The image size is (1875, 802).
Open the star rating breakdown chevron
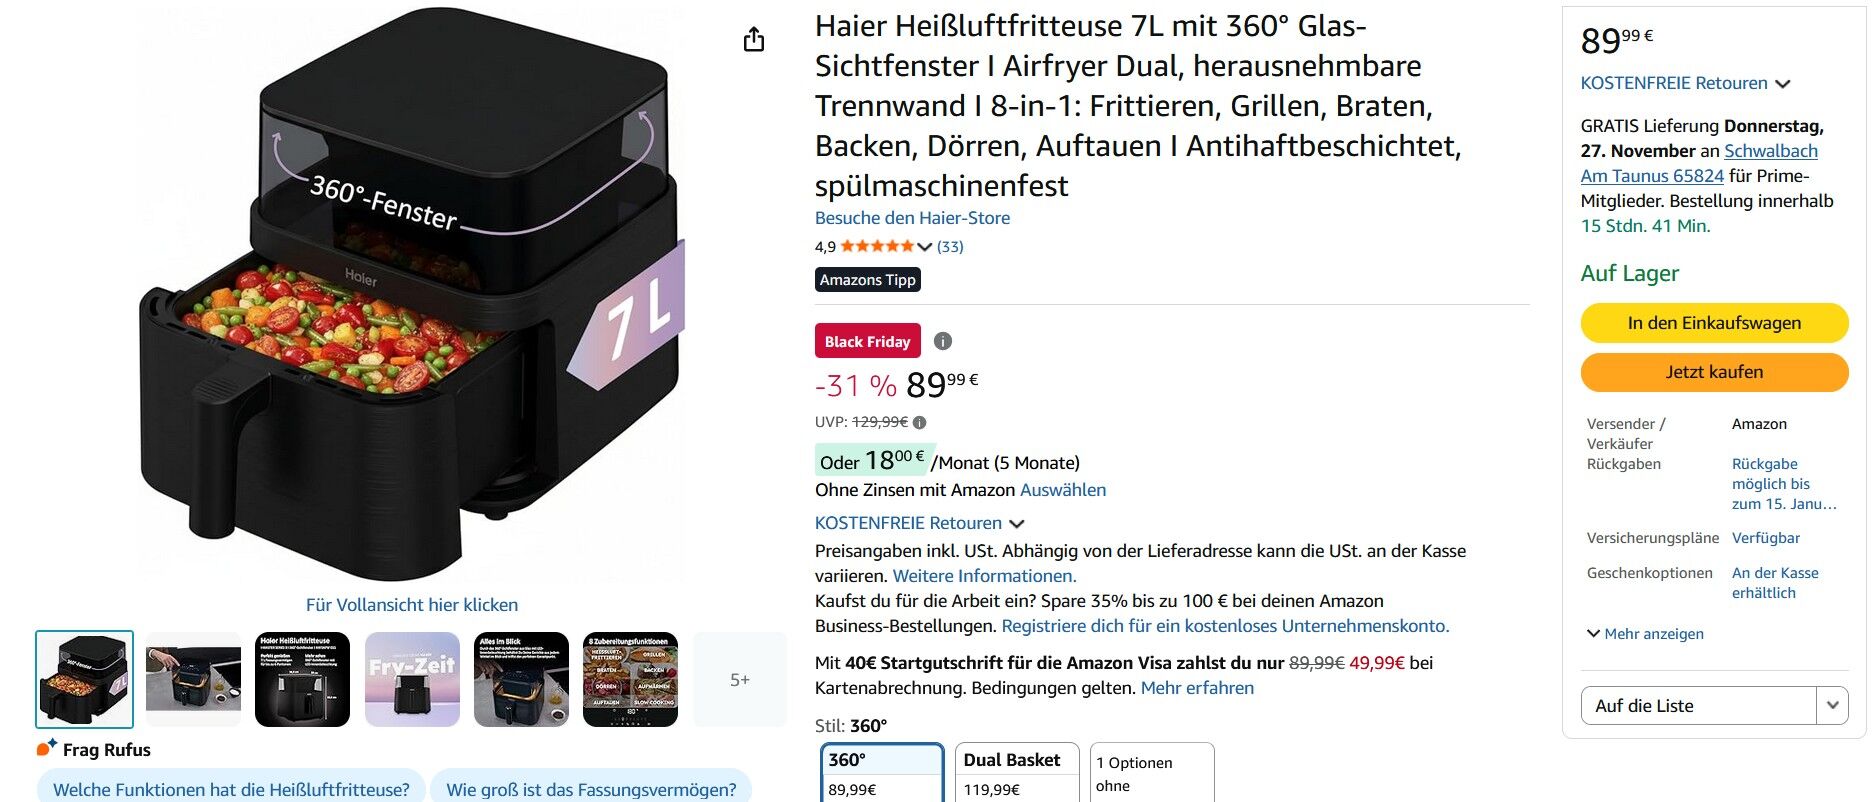coord(924,247)
